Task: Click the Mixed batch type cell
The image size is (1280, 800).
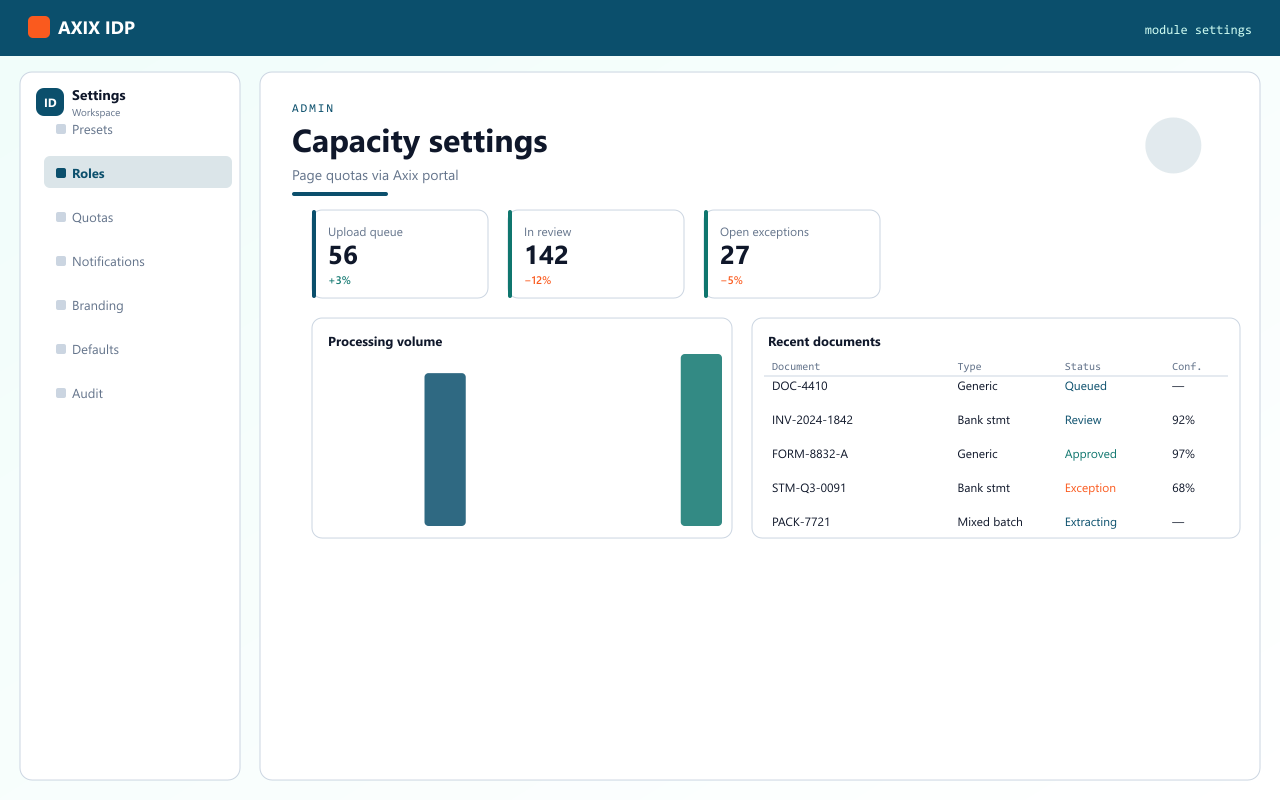Action: [x=990, y=522]
